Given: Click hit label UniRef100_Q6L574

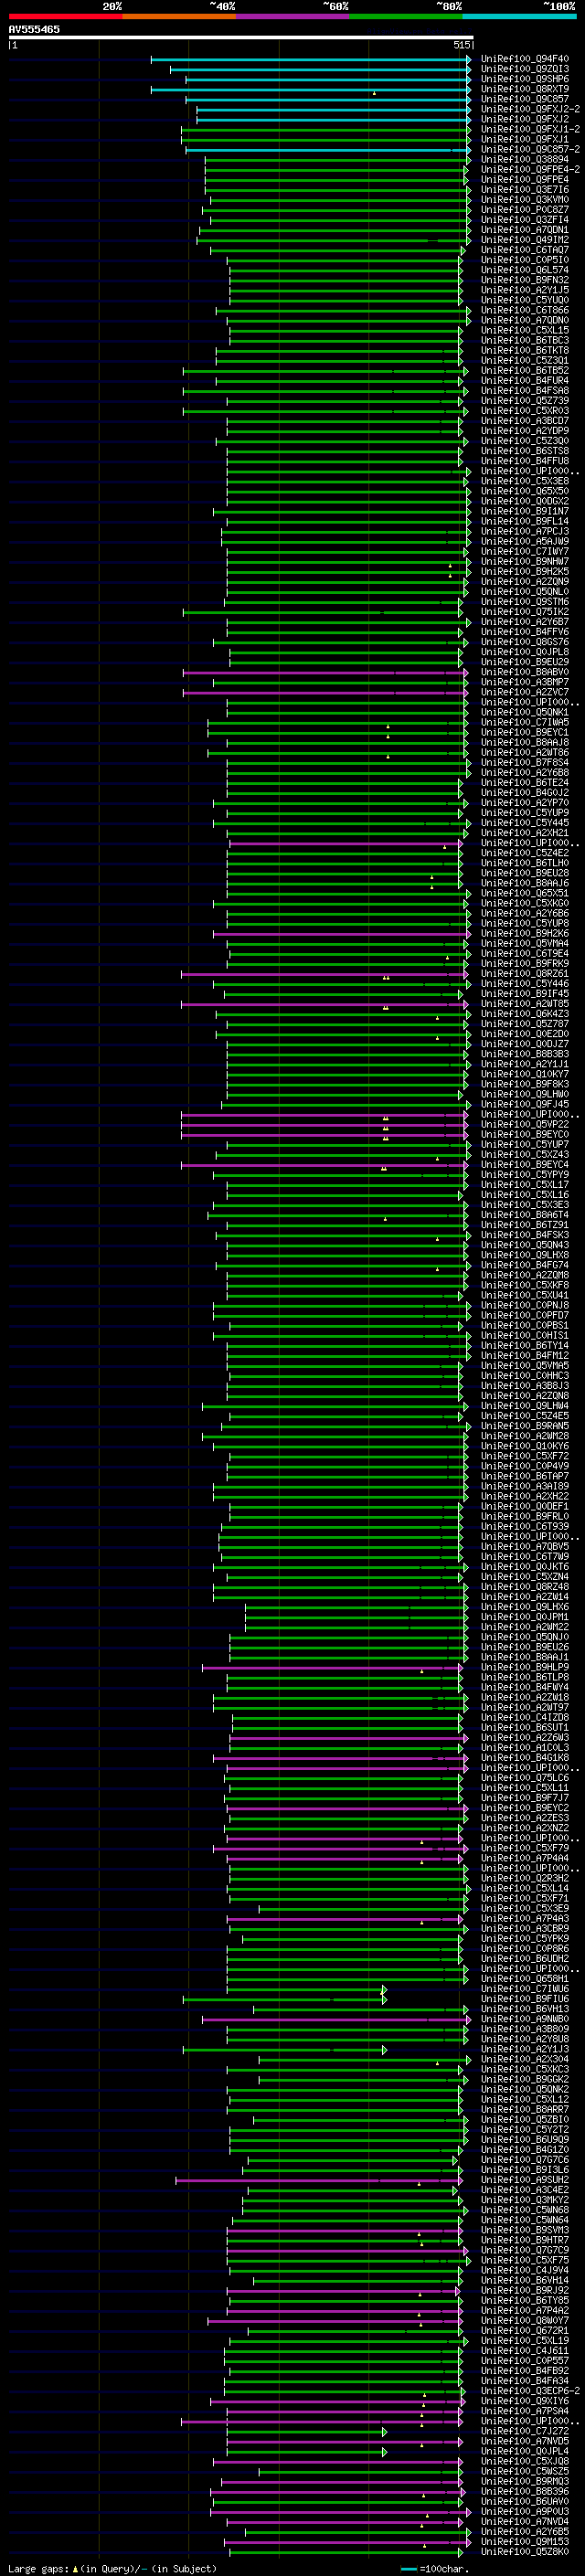Looking at the screenshot, I should [525, 270].
